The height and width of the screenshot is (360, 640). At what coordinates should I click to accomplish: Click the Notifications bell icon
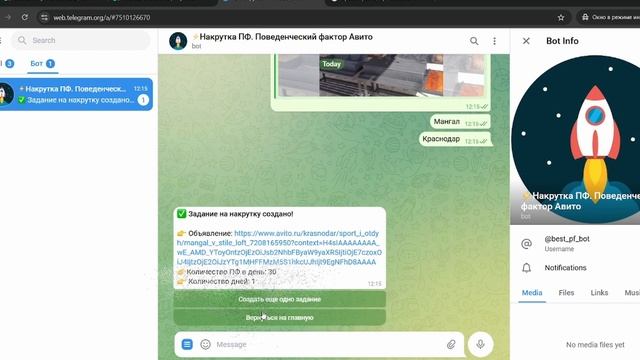click(527, 268)
